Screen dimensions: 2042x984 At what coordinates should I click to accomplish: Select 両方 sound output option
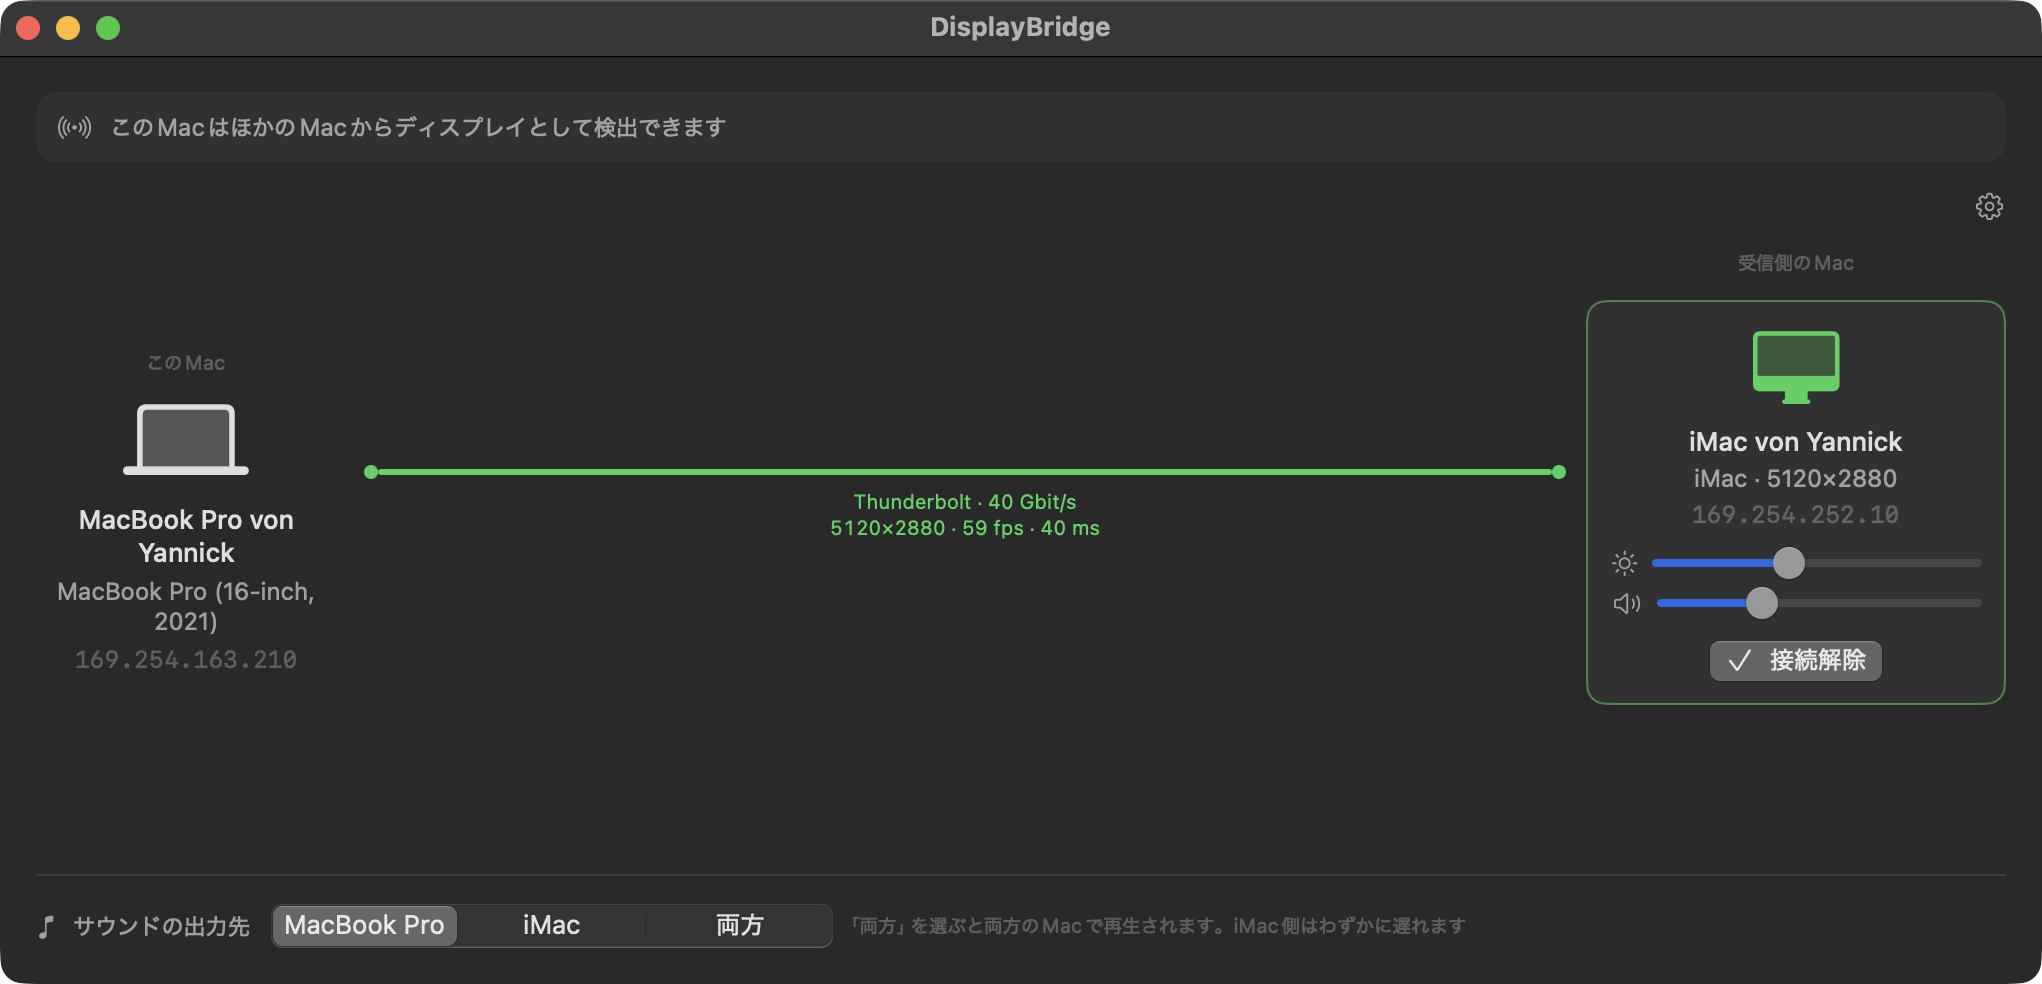click(739, 925)
